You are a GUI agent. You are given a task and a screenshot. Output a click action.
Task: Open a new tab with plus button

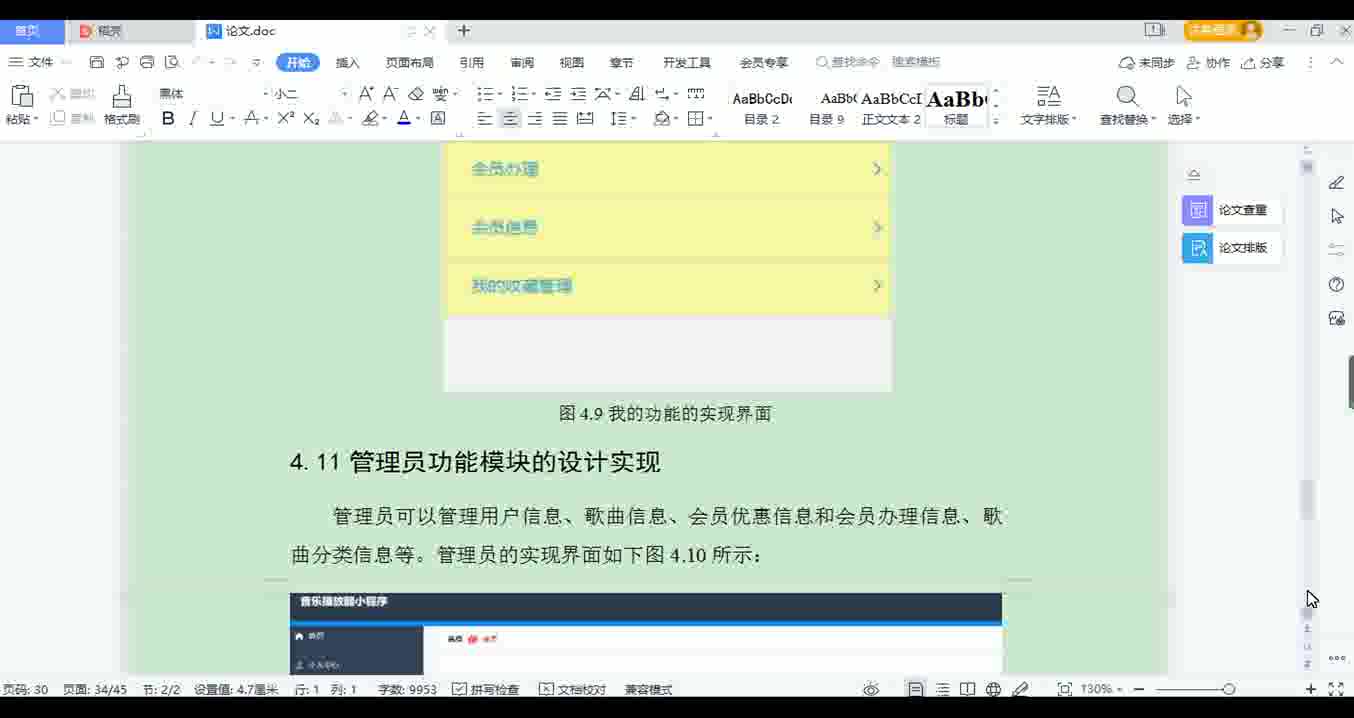click(x=464, y=31)
